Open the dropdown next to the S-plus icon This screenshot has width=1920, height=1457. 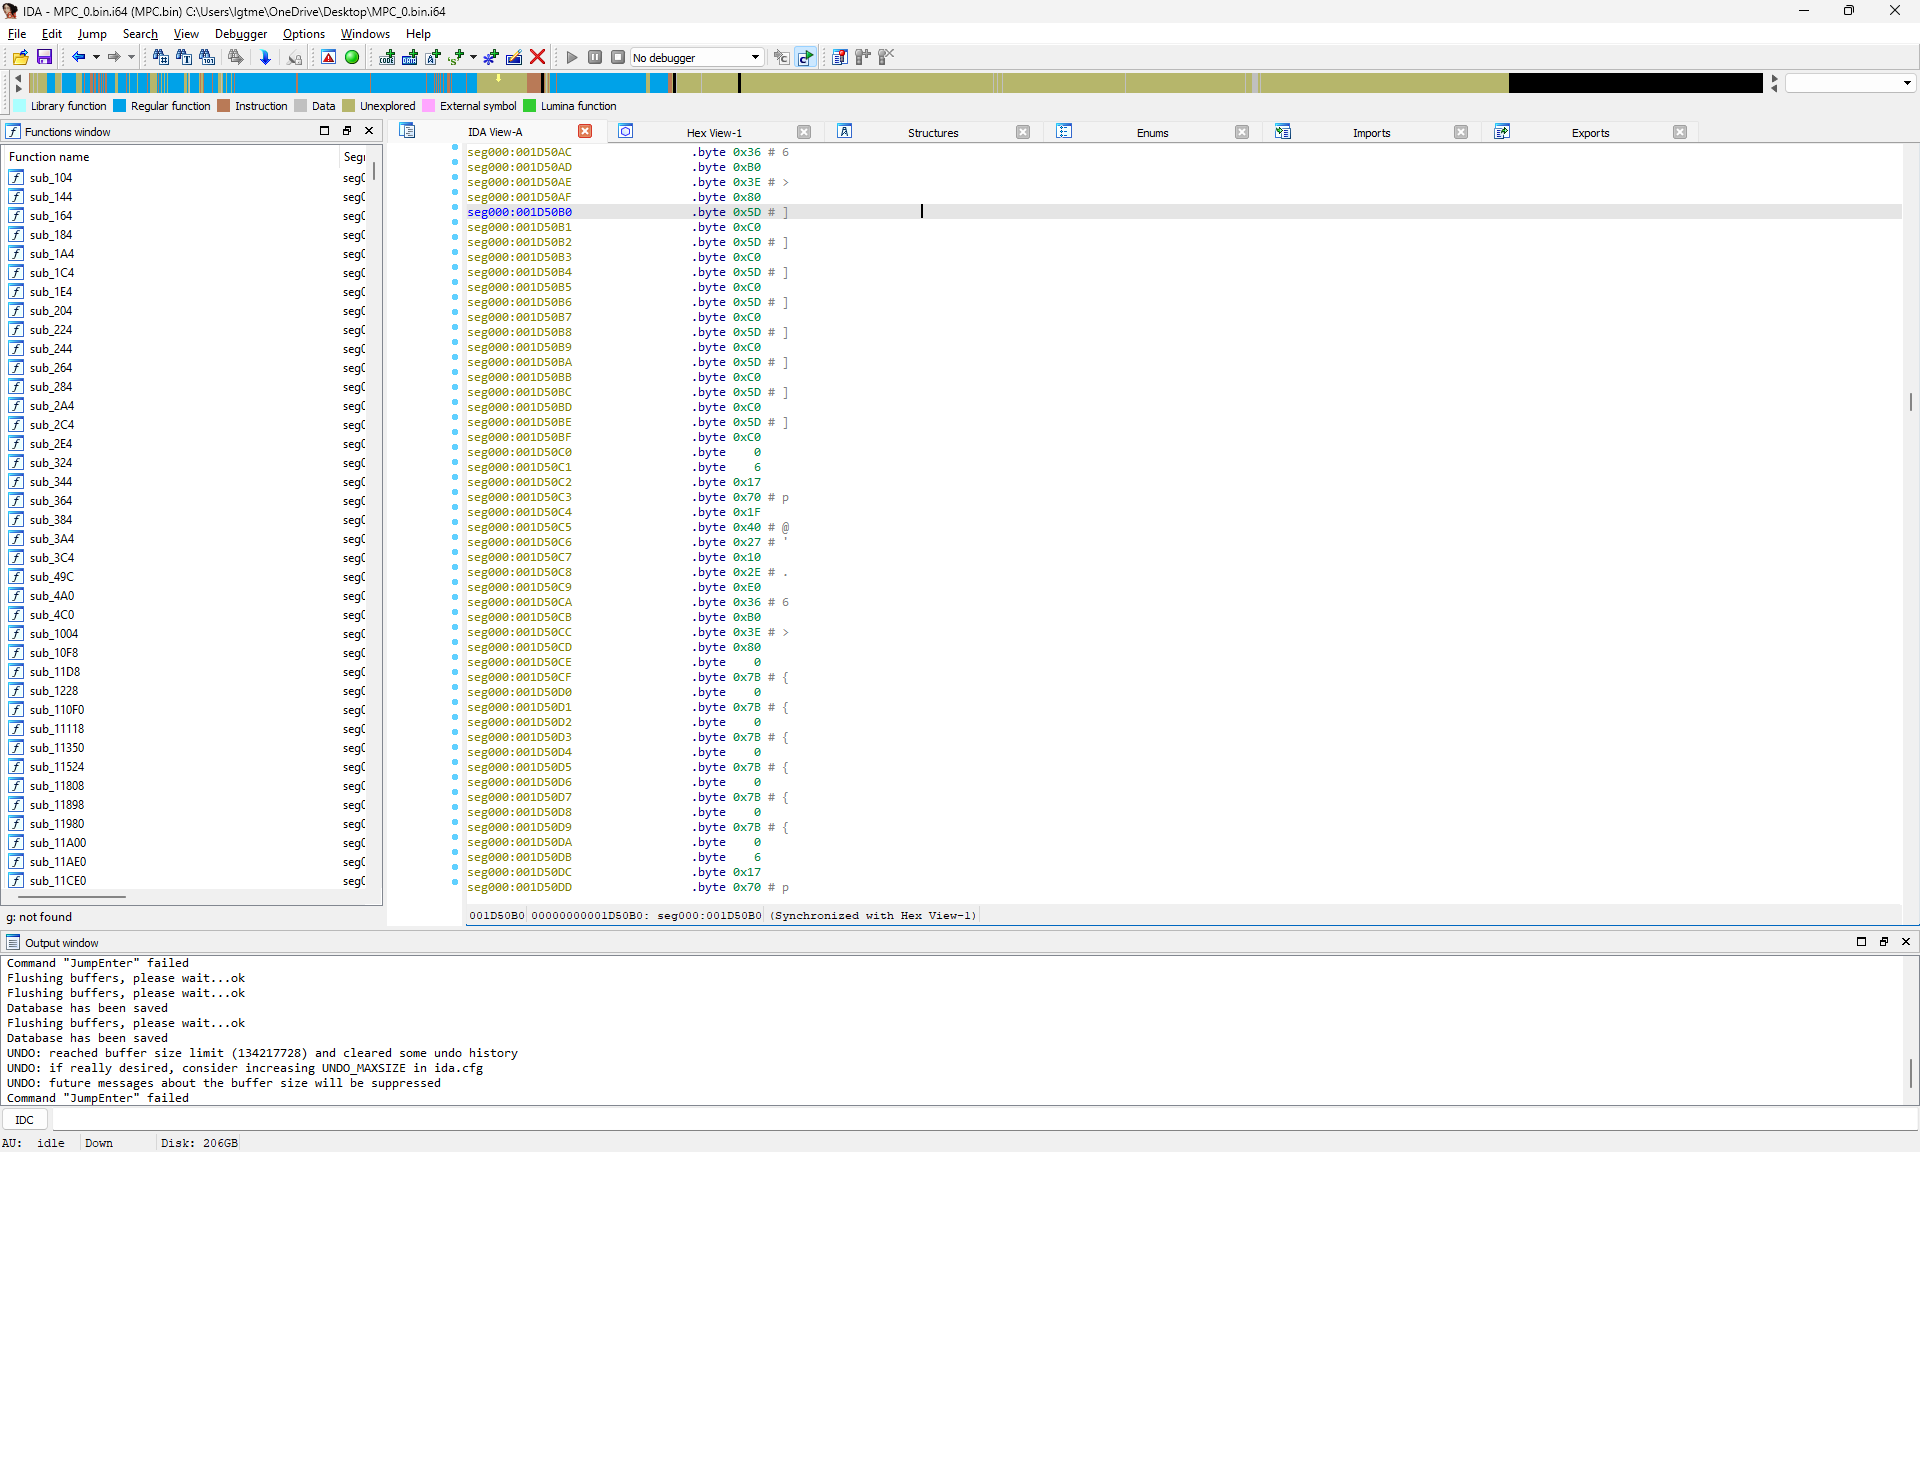[473, 57]
